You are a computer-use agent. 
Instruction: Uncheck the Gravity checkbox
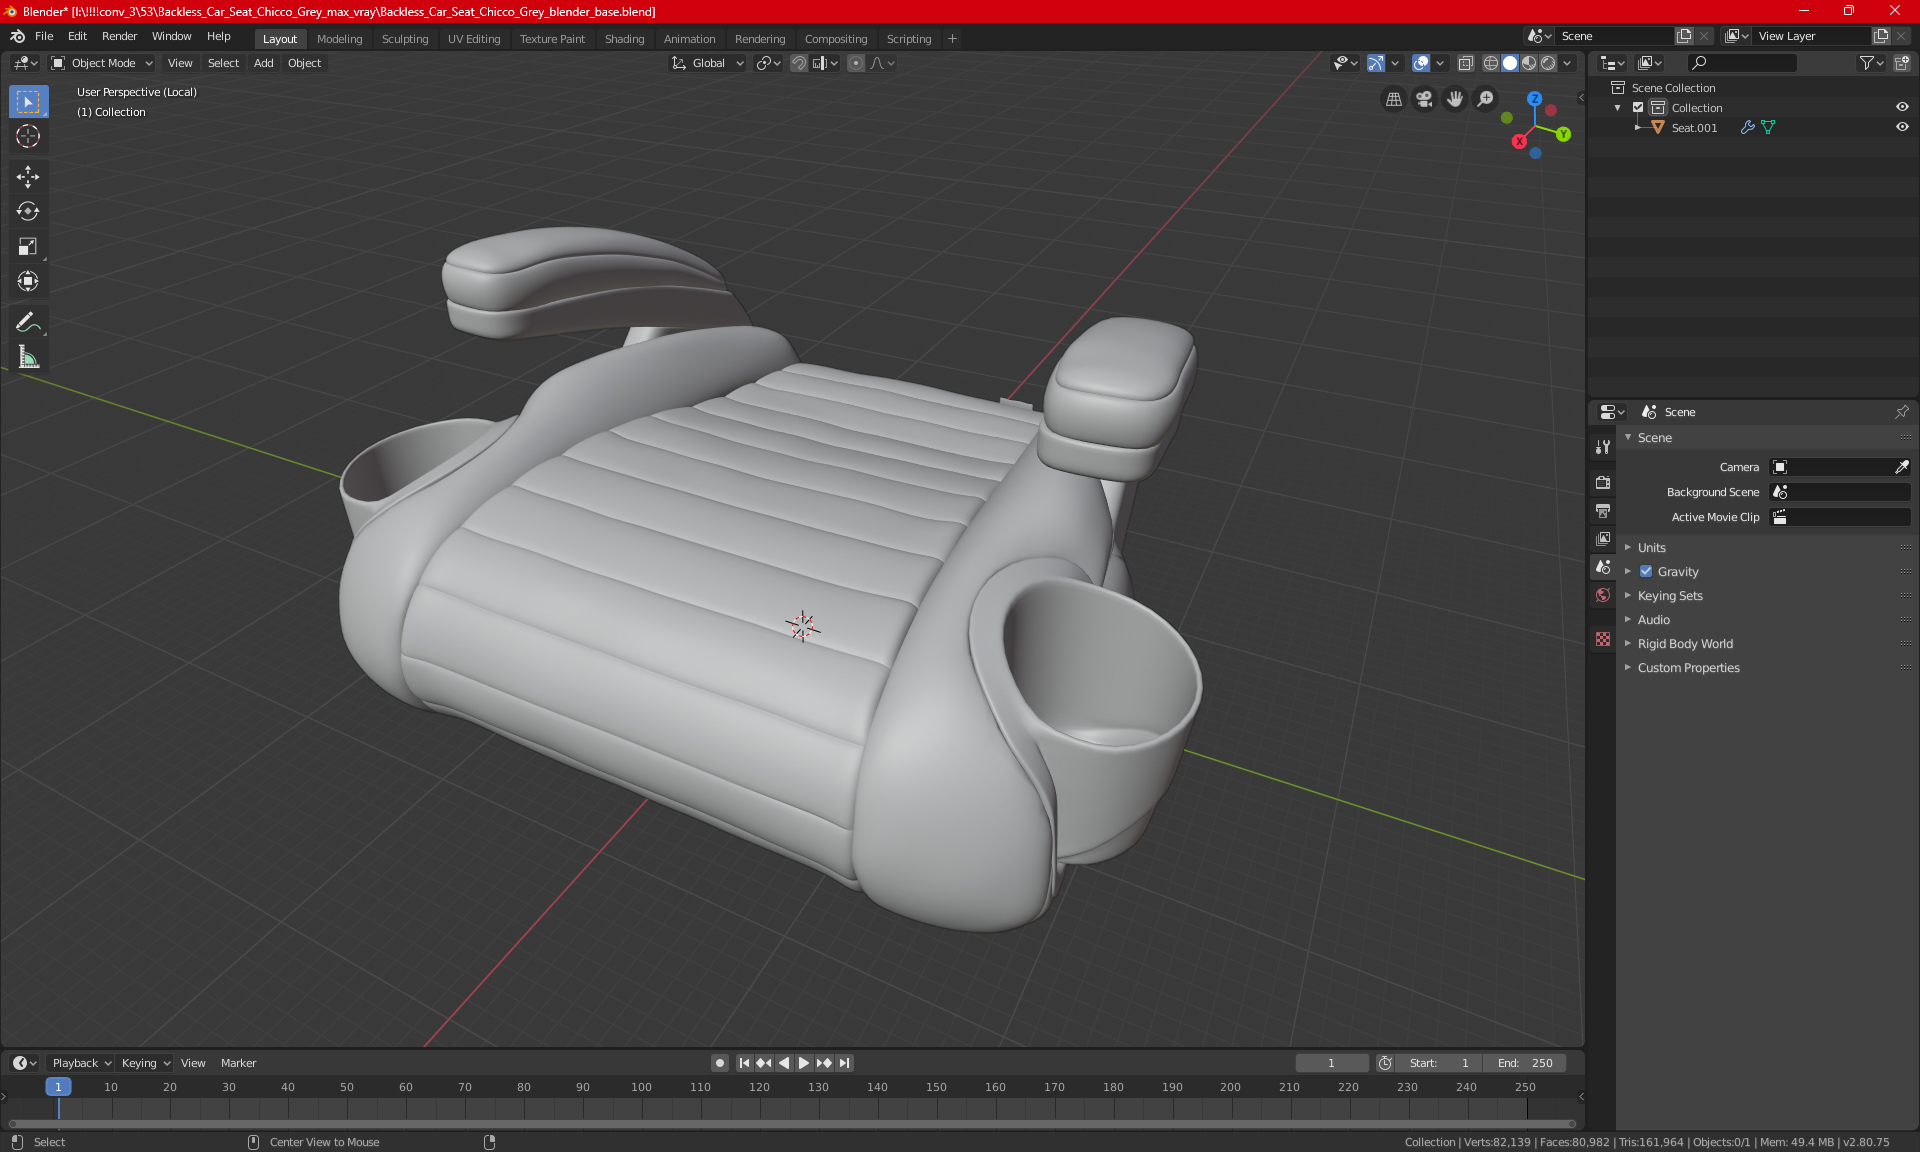click(x=1646, y=572)
